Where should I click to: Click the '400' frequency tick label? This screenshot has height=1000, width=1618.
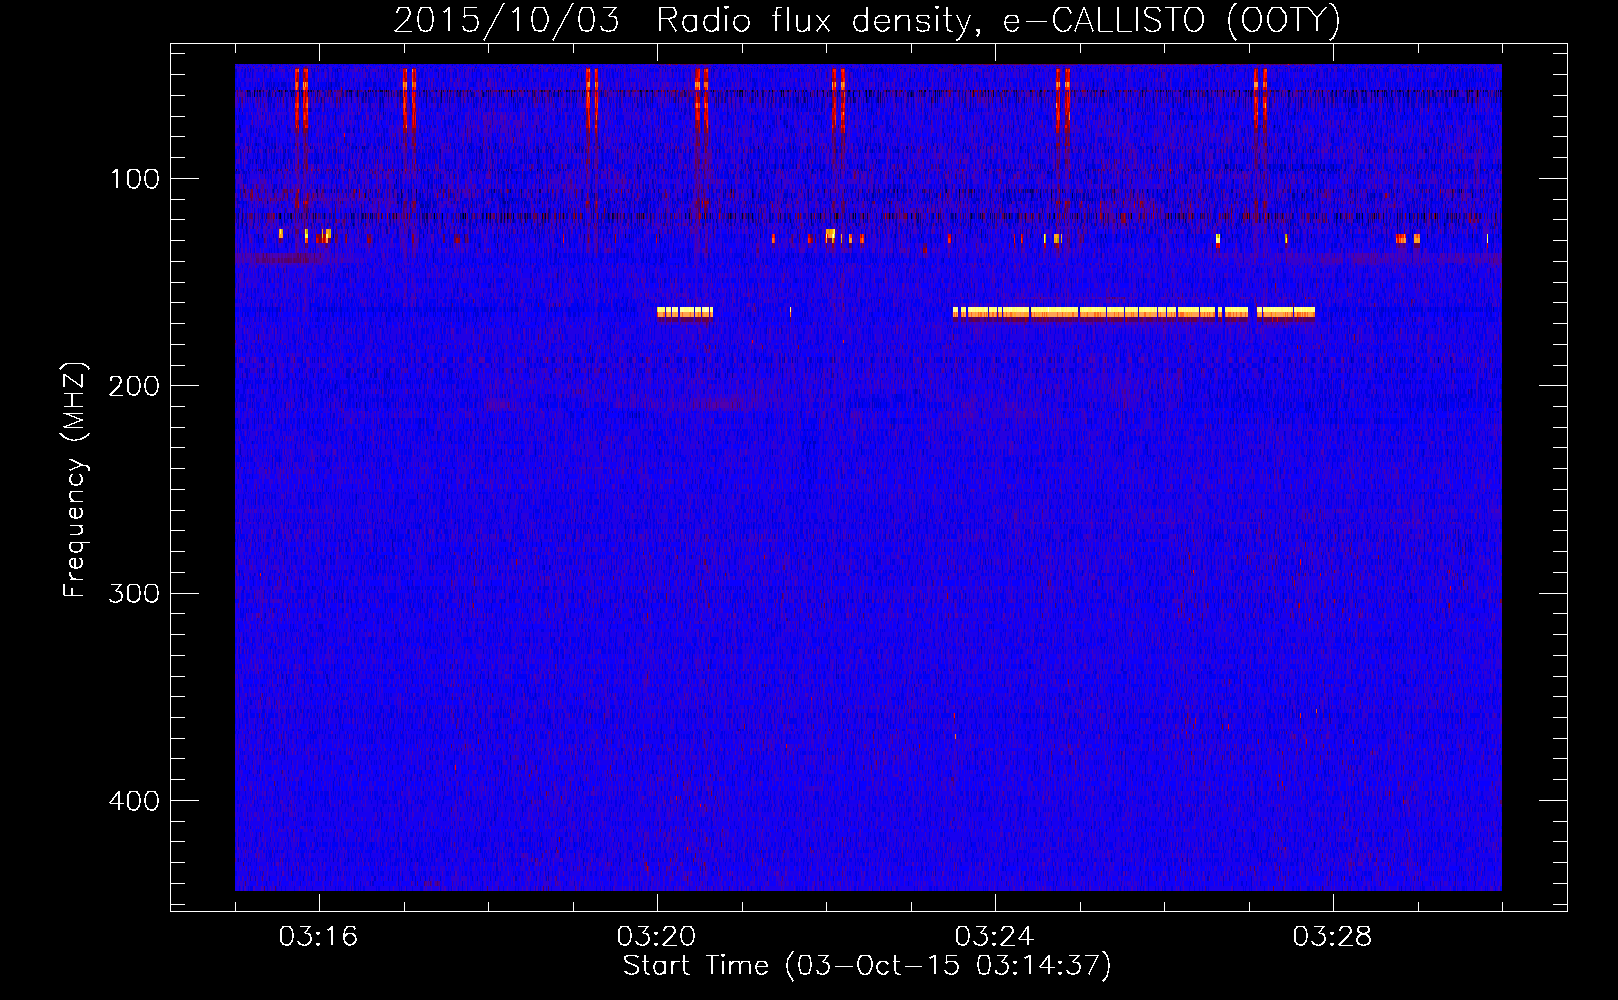point(133,801)
